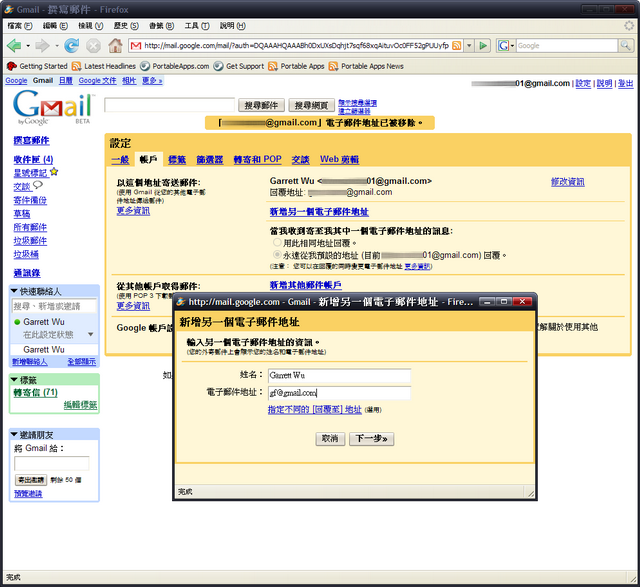
Task: Click the star icon beside 星號標記
Action: (x=54, y=172)
